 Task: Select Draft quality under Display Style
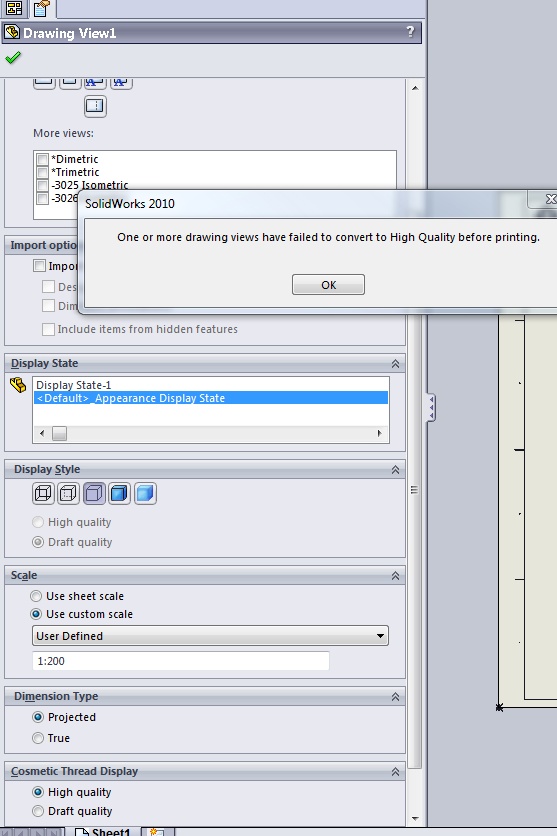coord(38,542)
